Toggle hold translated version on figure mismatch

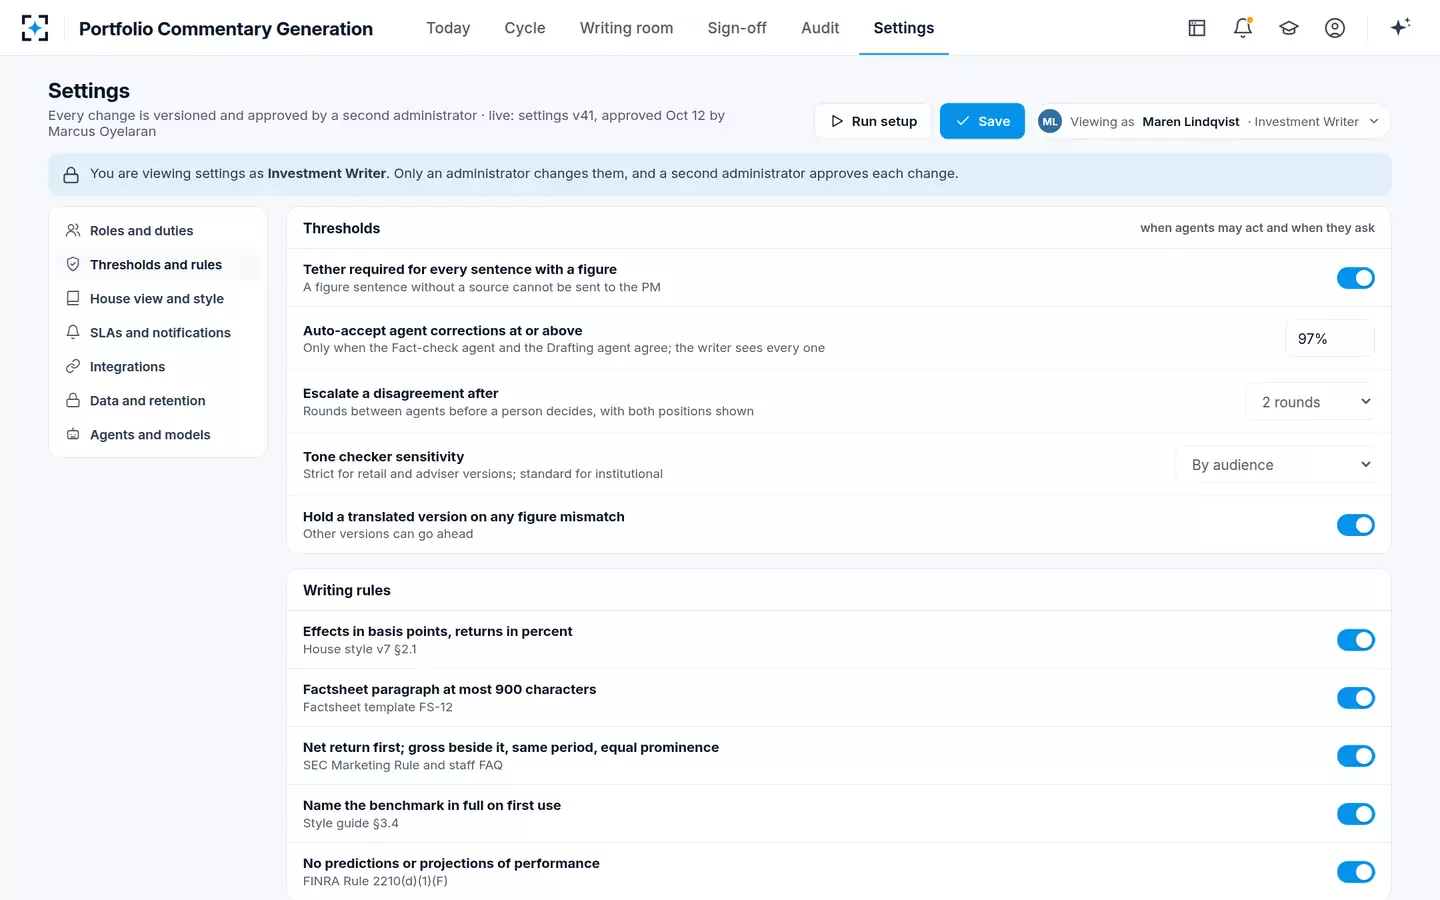[x=1356, y=525]
